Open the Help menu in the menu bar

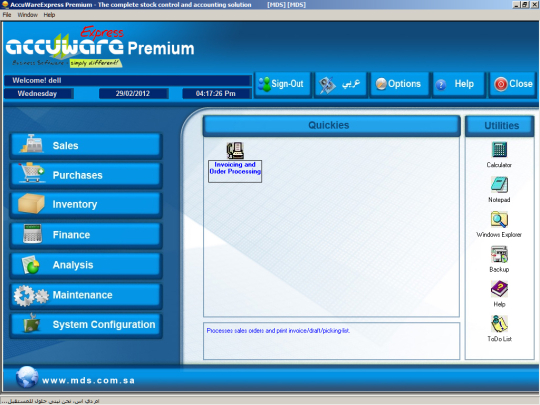coord(49,15)
